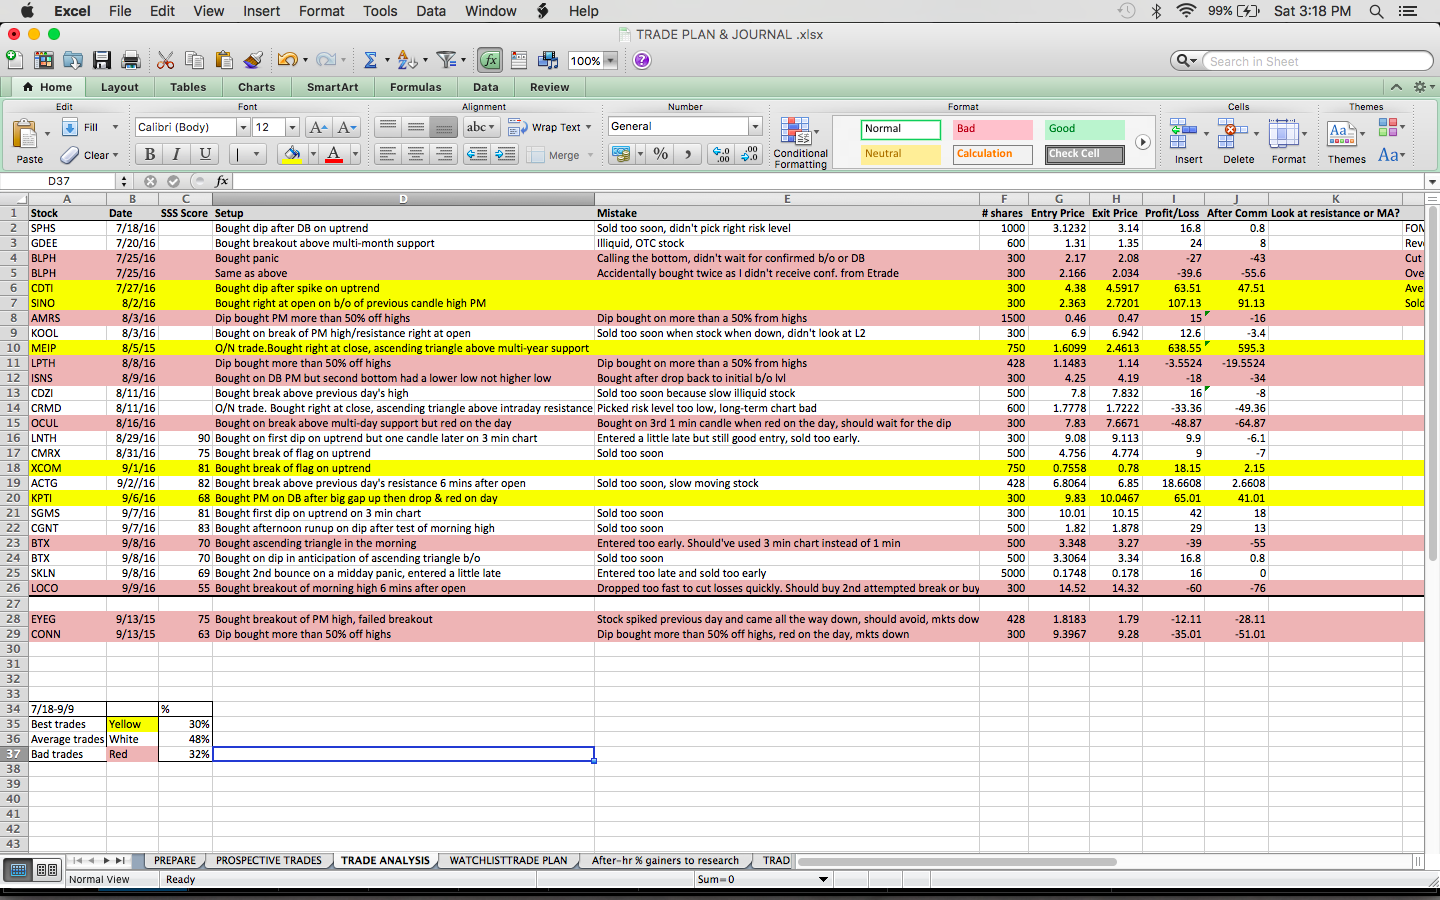Viewport: 1440px width, 900px height.
Task: Open the Filter funnel tool
Action: tap(446, 61)
